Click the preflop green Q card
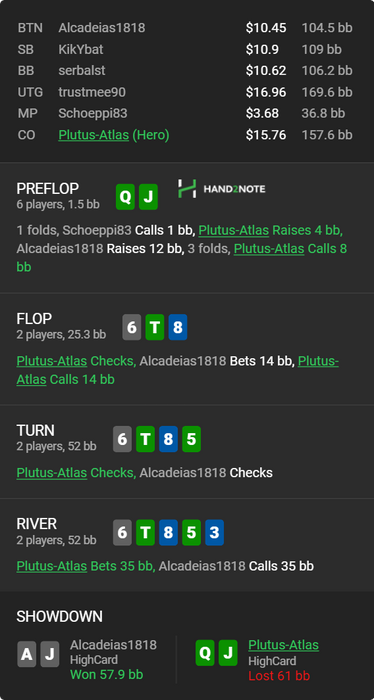 click(x=125, y=197)
